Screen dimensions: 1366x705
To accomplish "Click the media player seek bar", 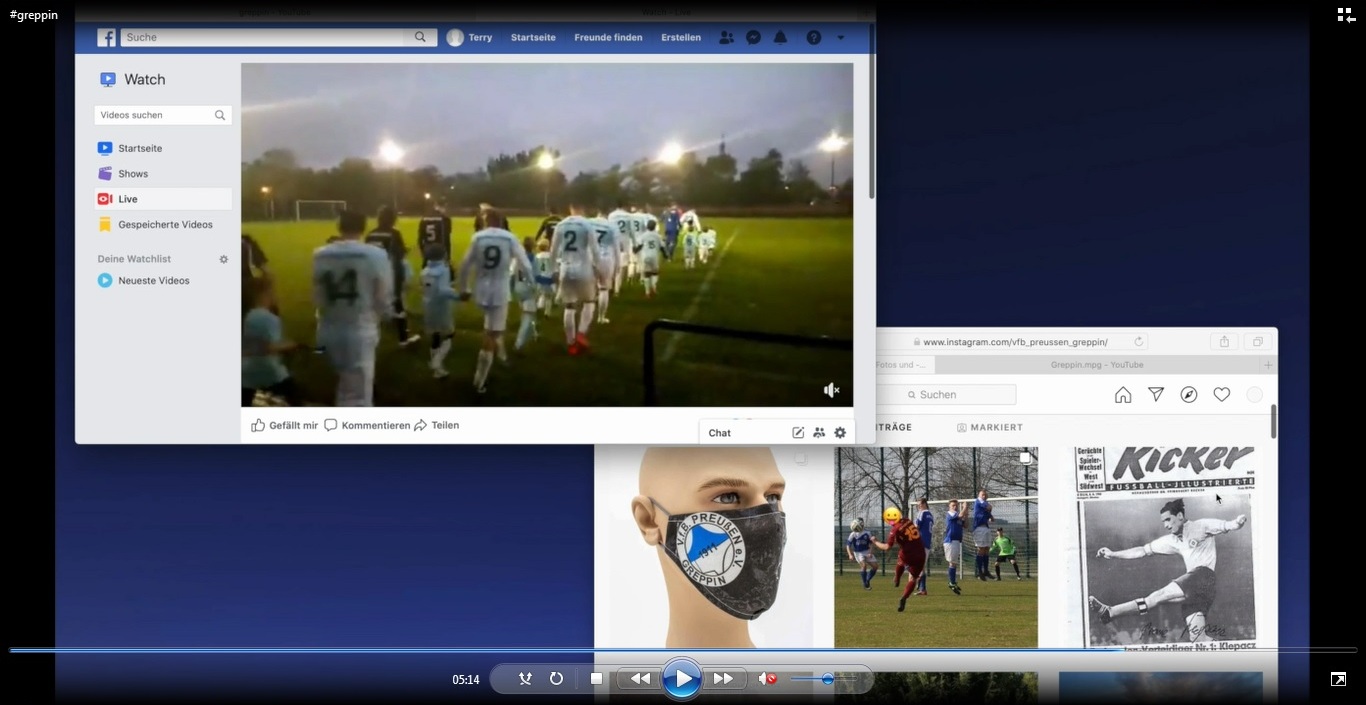I will click(683, 650).
